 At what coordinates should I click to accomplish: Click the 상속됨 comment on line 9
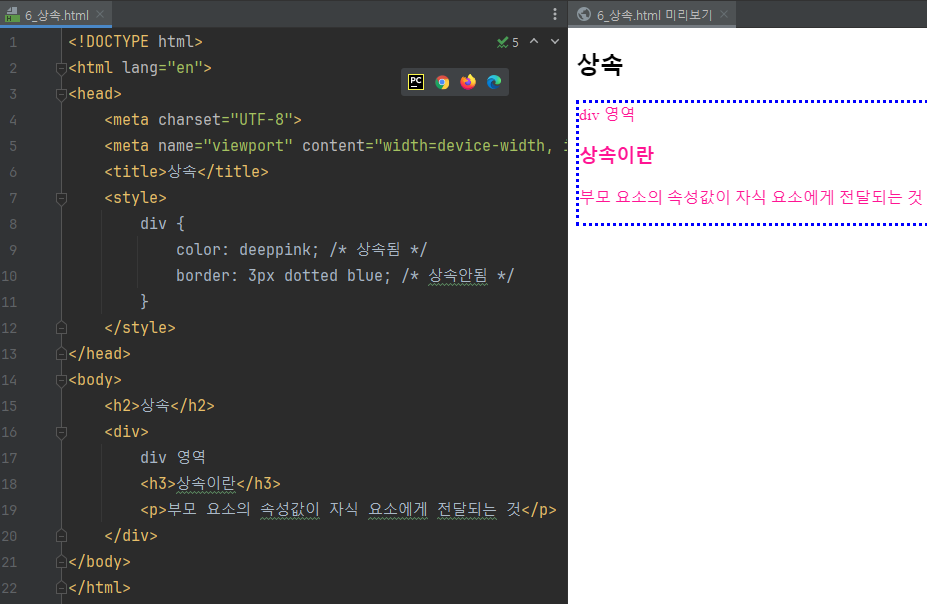[378, 250]
